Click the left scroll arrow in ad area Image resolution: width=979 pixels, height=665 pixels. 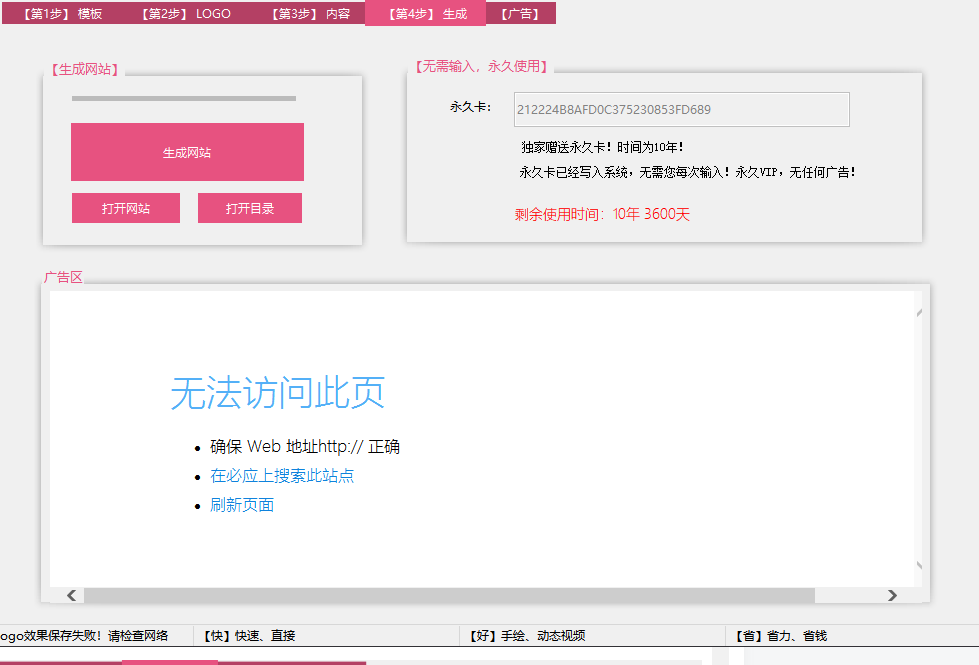tap(71, 596)
